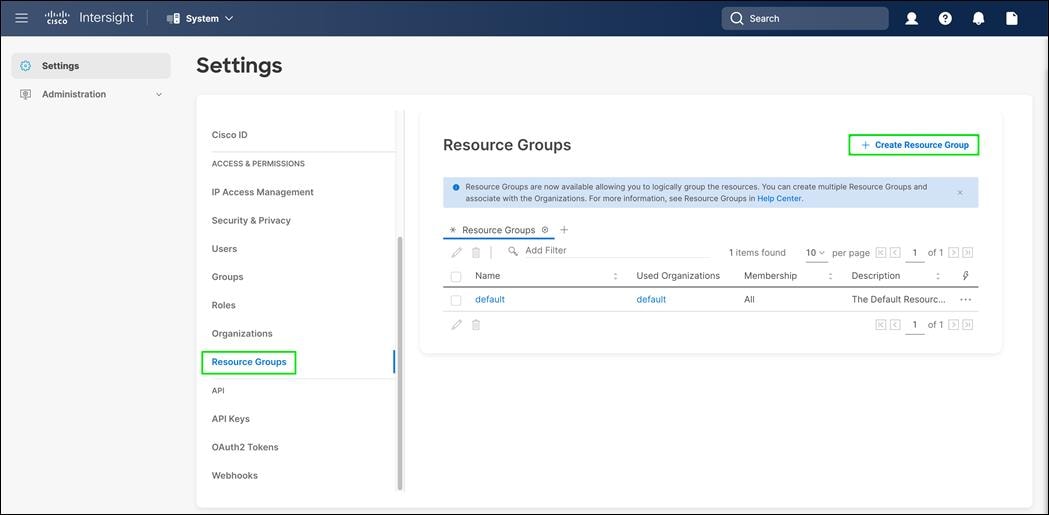This screenshot has height=515, width=1049.
Task: Expand the Administration sidebar section
Action: click(x=91, y=94)
